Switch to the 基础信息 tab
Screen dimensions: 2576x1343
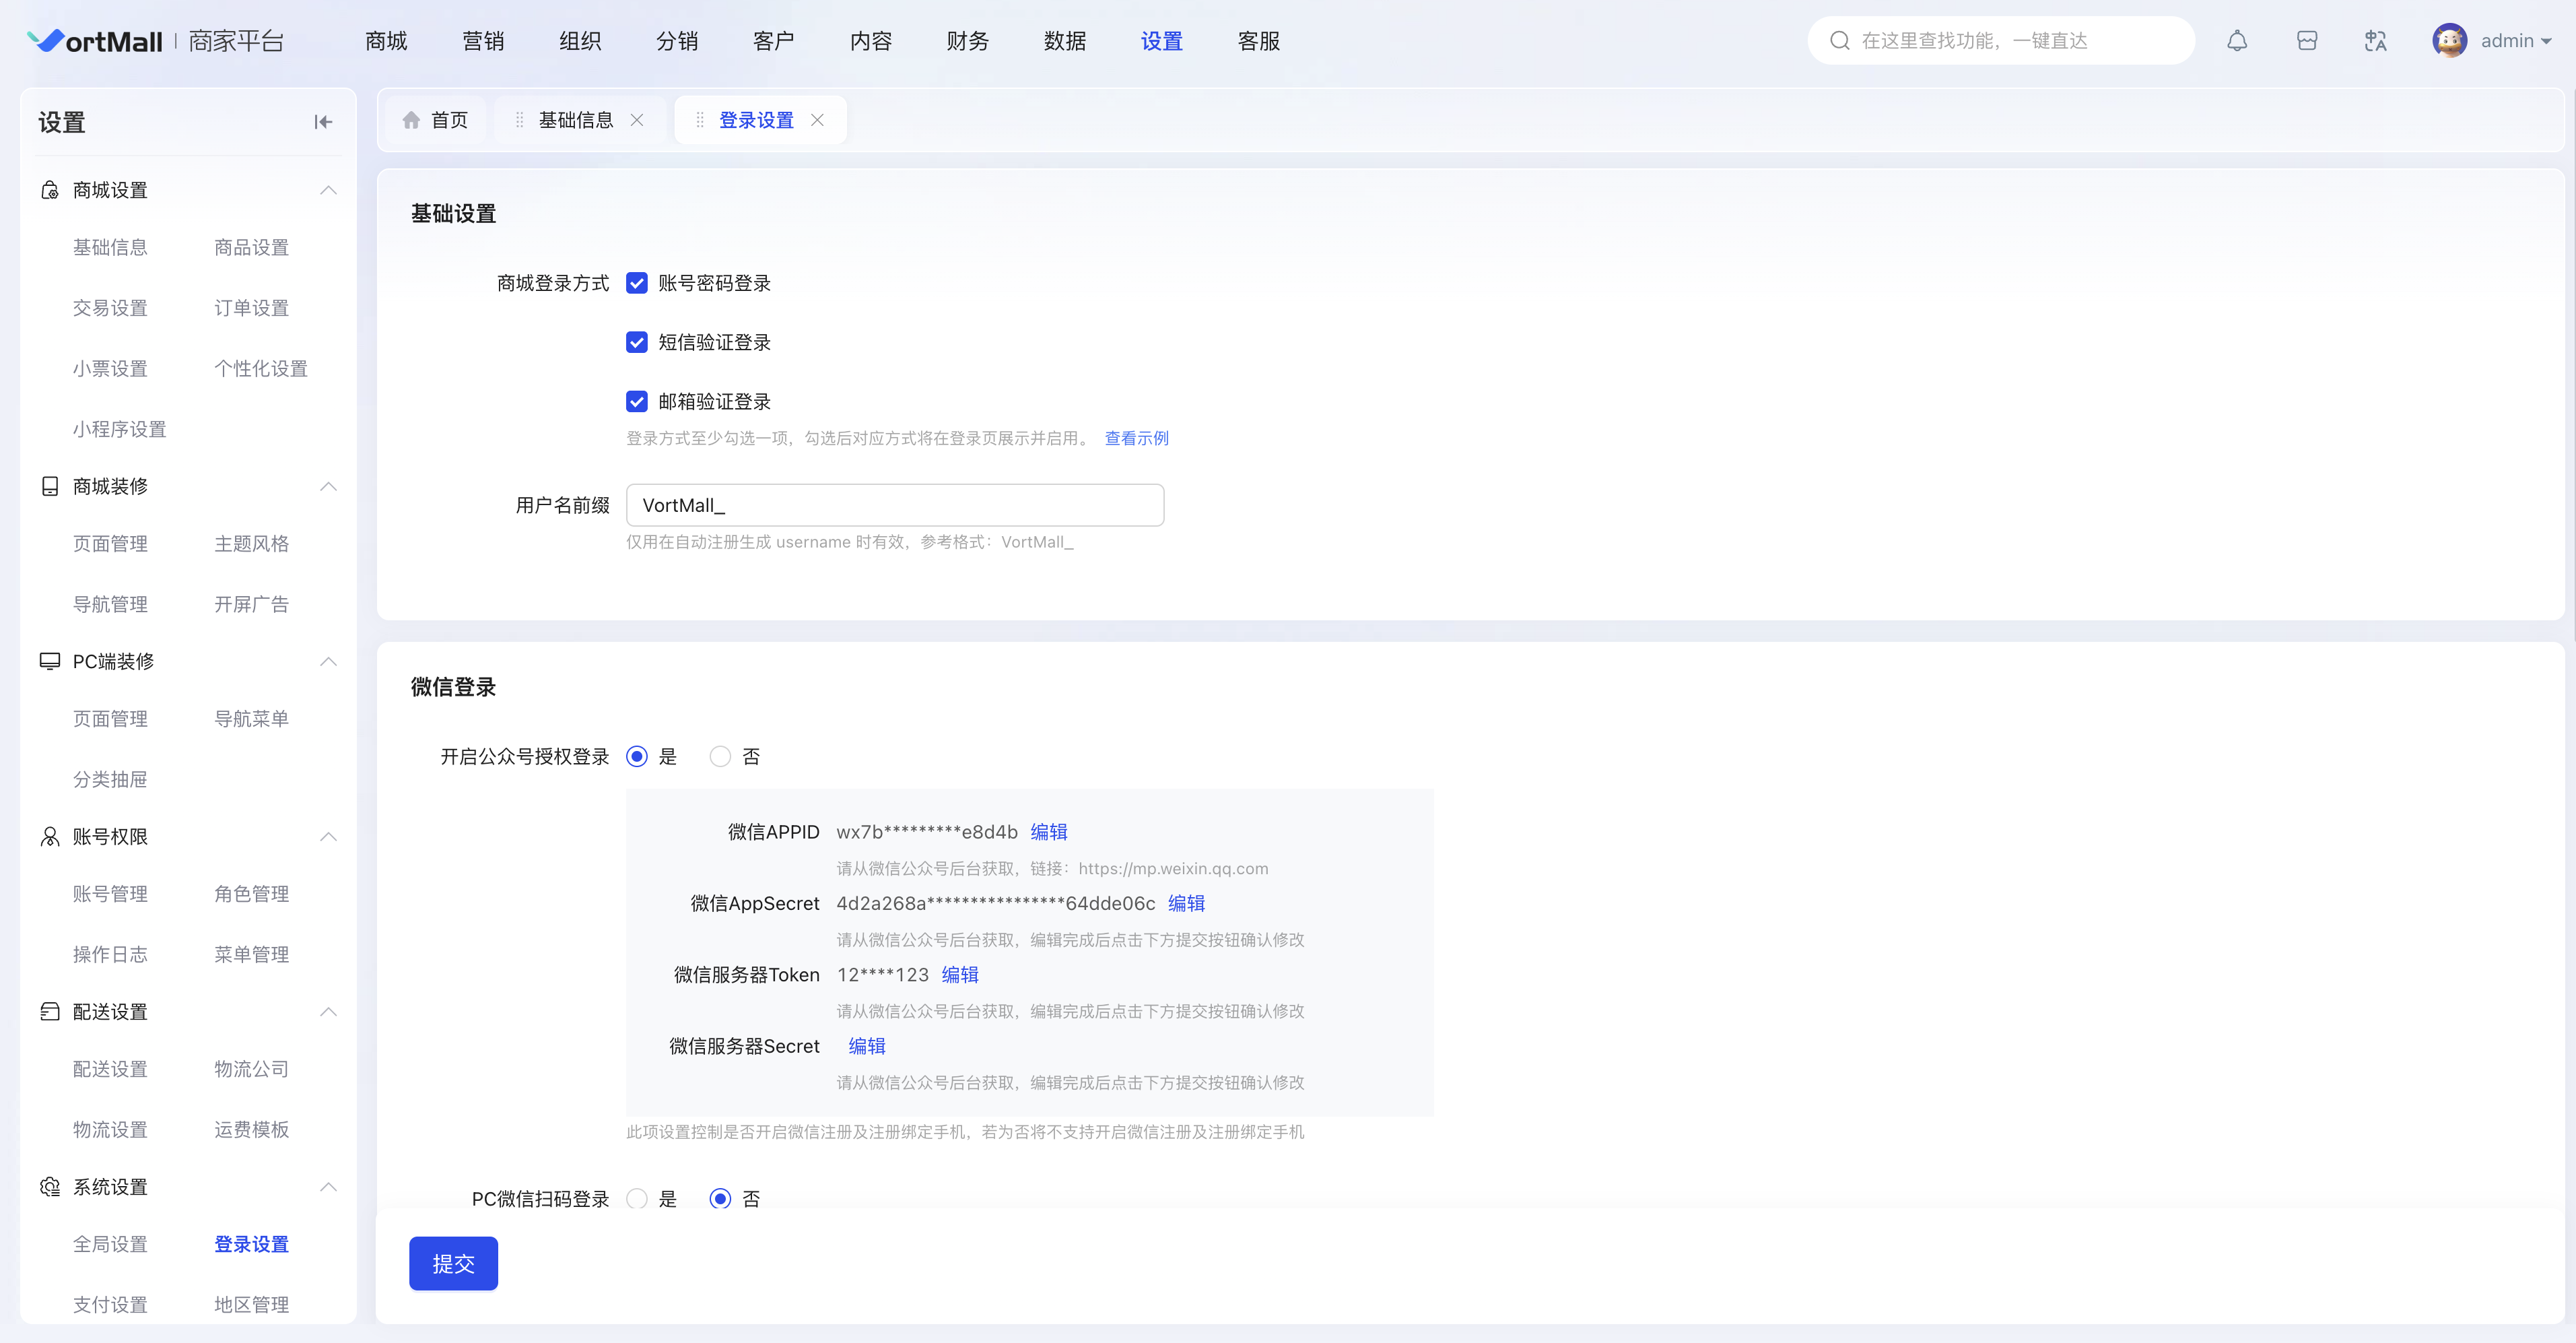click(575, 120)
